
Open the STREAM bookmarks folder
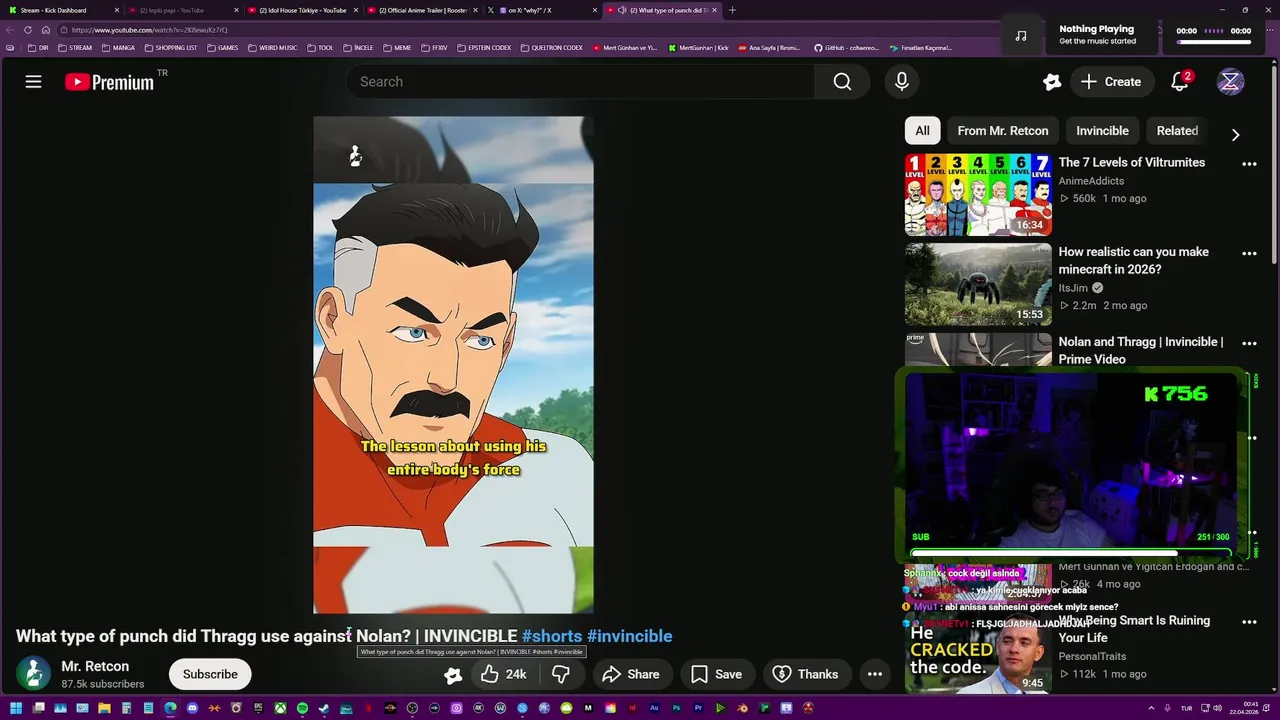click(x=75, y=48)
